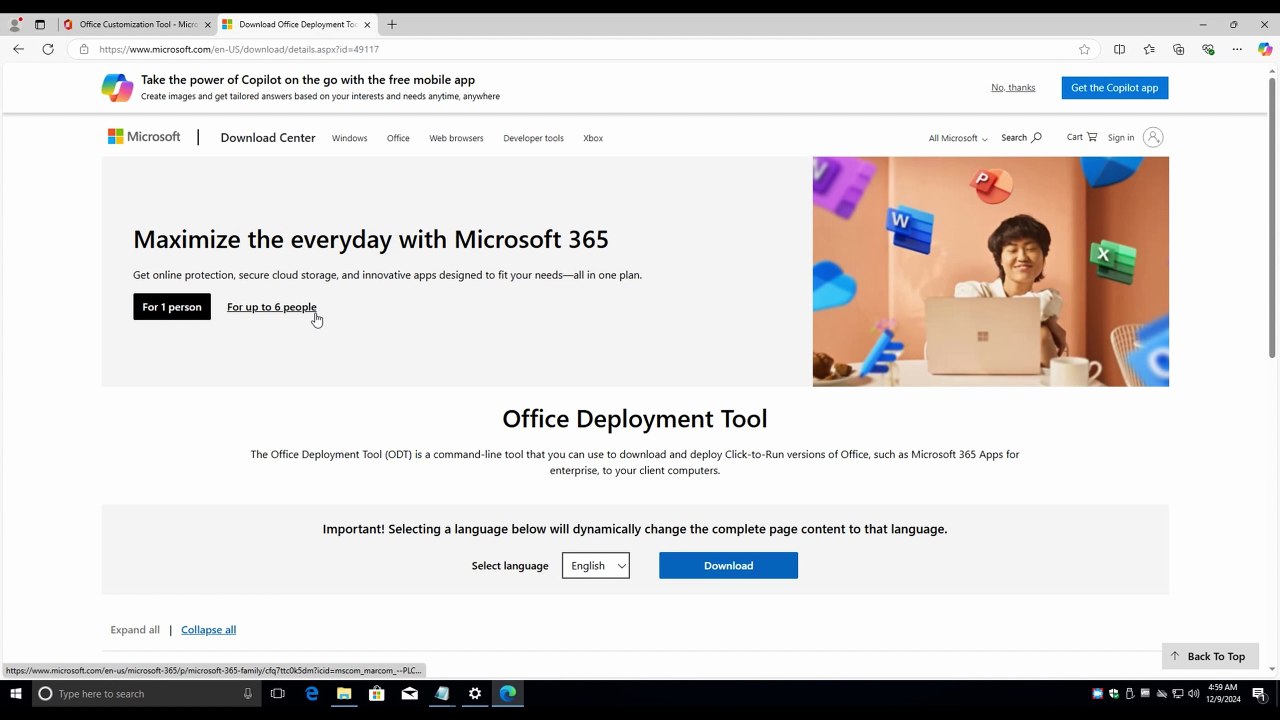Open the notification center icon

point(1259,694)
